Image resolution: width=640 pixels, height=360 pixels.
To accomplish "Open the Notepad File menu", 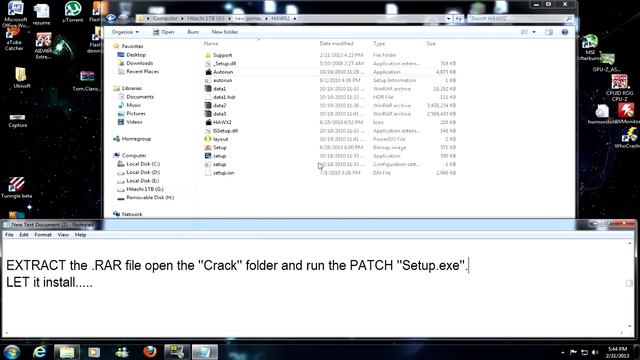I will (x=9, y=235).
